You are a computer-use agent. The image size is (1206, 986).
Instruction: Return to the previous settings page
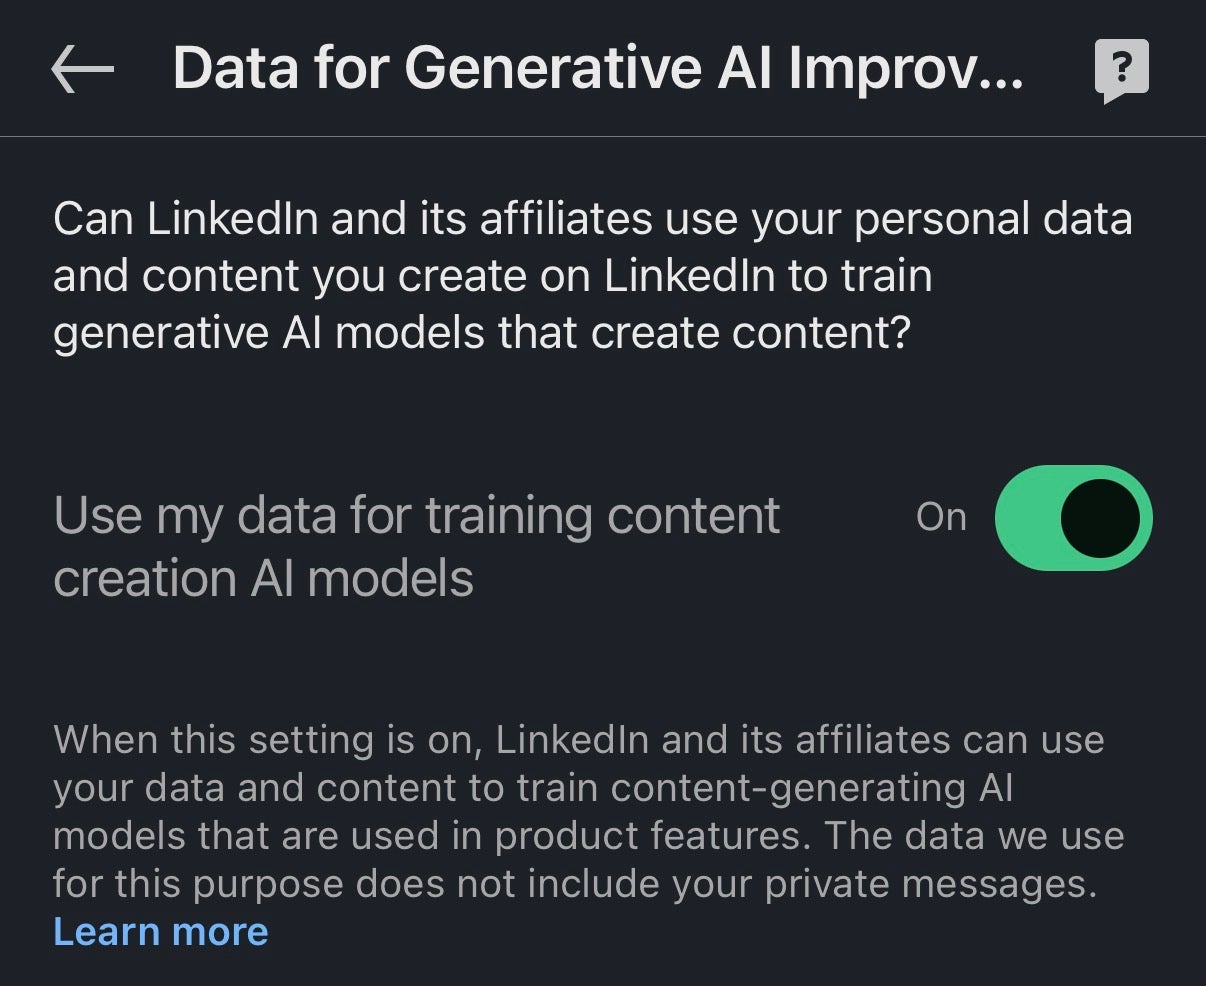82,70
